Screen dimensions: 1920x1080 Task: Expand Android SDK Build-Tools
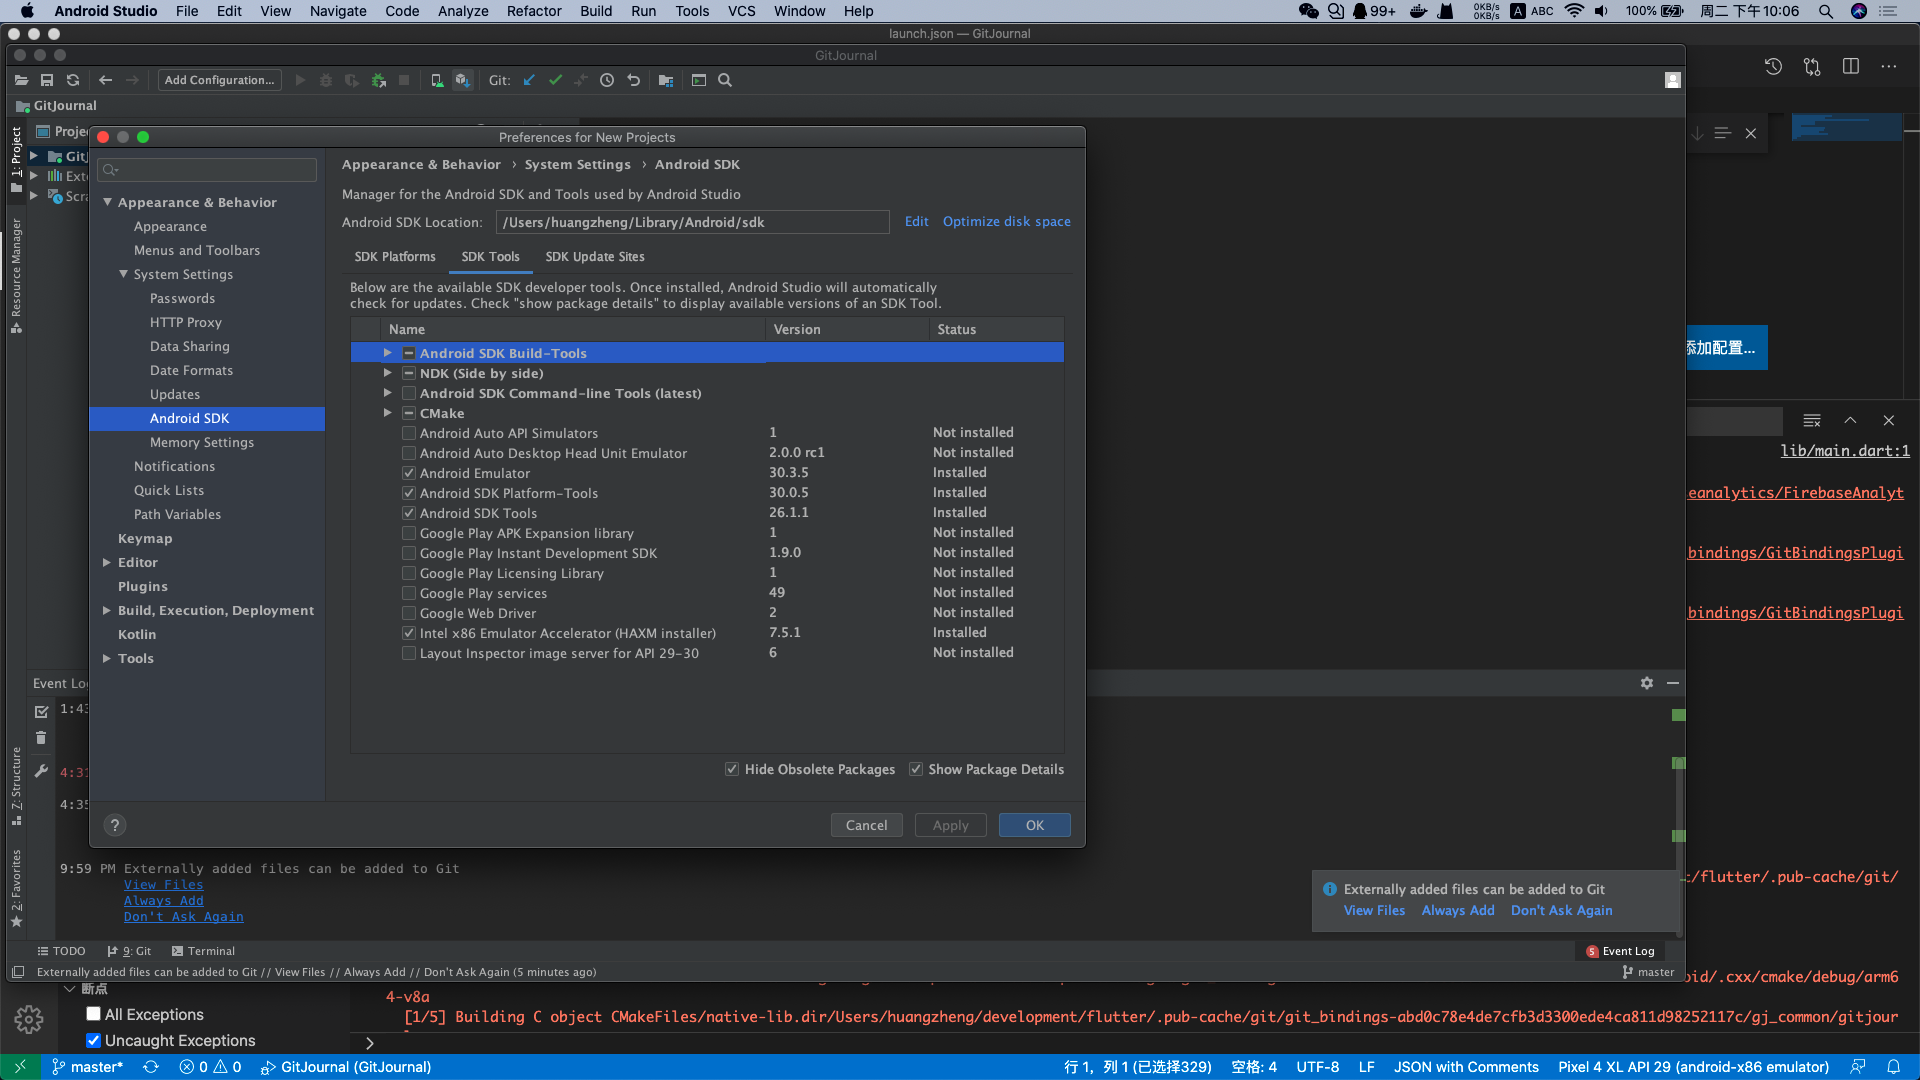click(x=388, y=353)
